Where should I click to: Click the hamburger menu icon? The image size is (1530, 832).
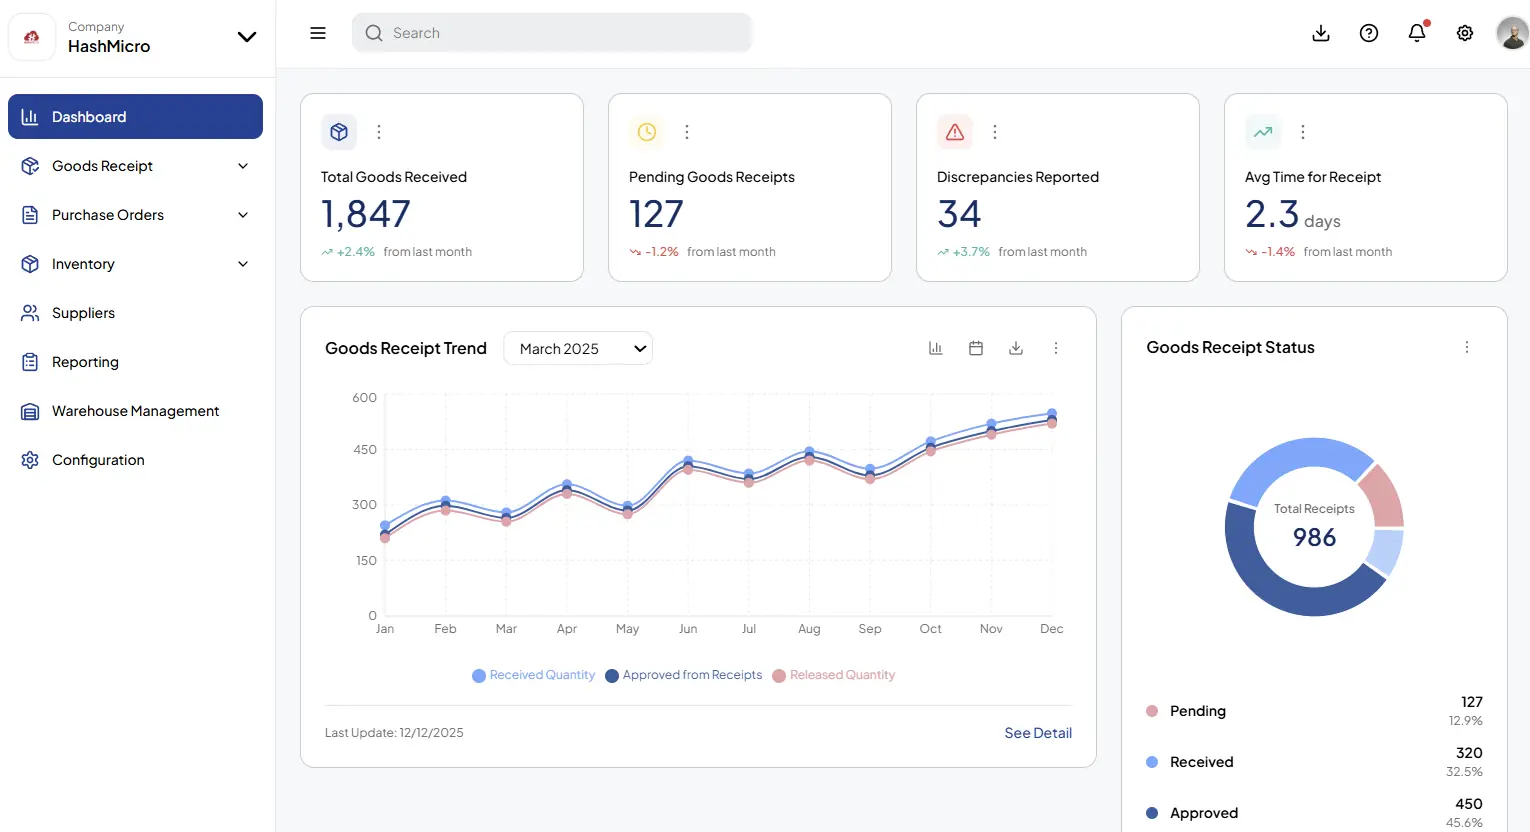318,33
